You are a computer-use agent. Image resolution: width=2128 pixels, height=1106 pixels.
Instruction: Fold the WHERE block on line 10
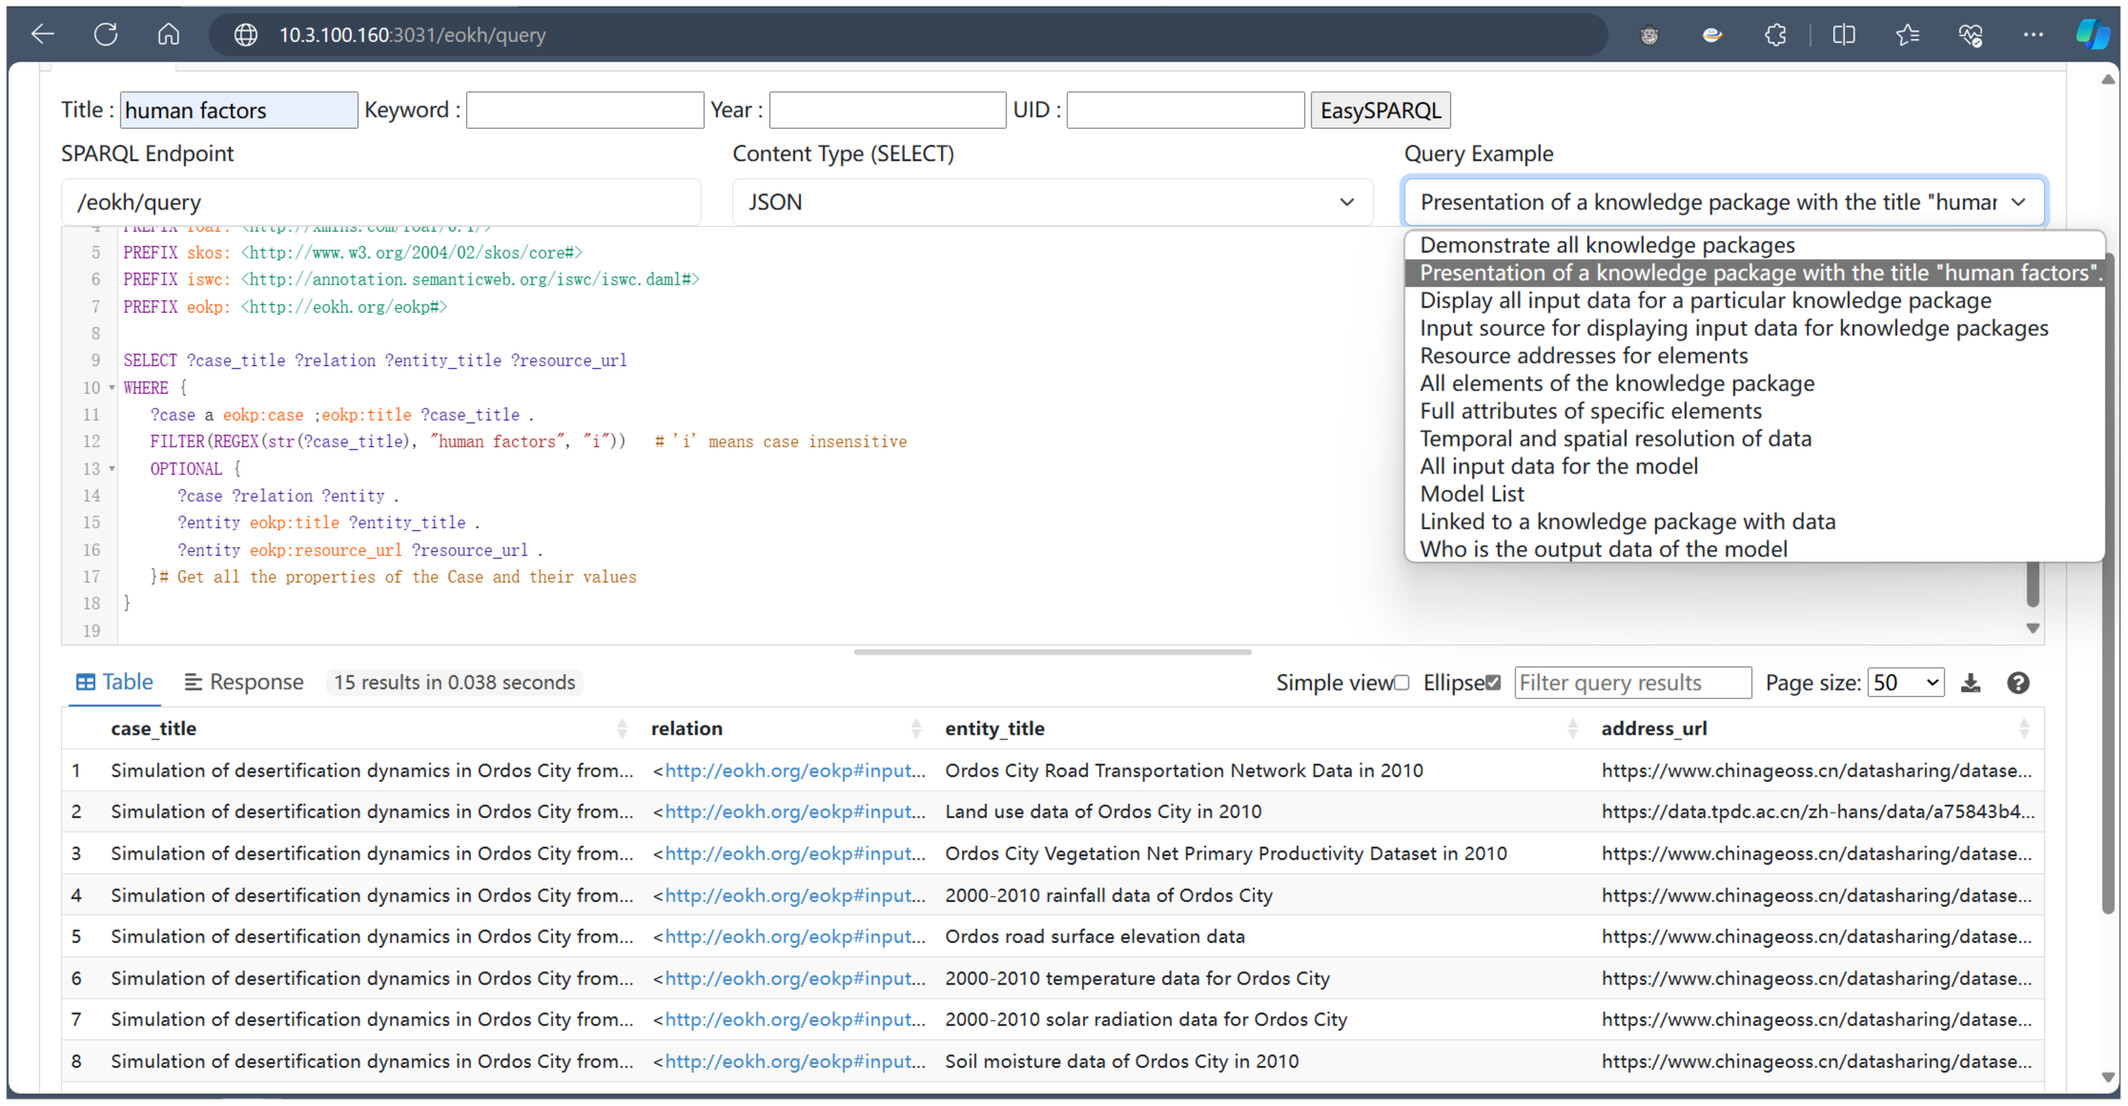tap(112, 388)
